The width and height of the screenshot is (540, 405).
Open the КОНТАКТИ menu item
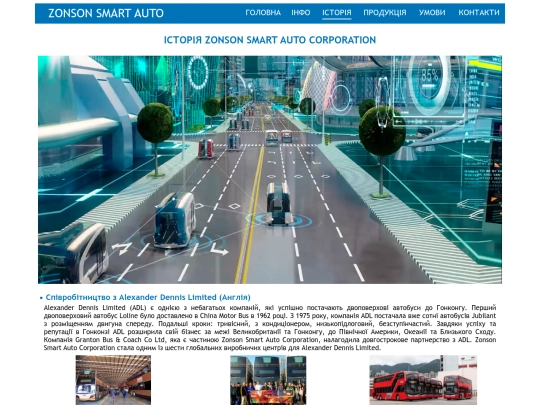(479, 13)
